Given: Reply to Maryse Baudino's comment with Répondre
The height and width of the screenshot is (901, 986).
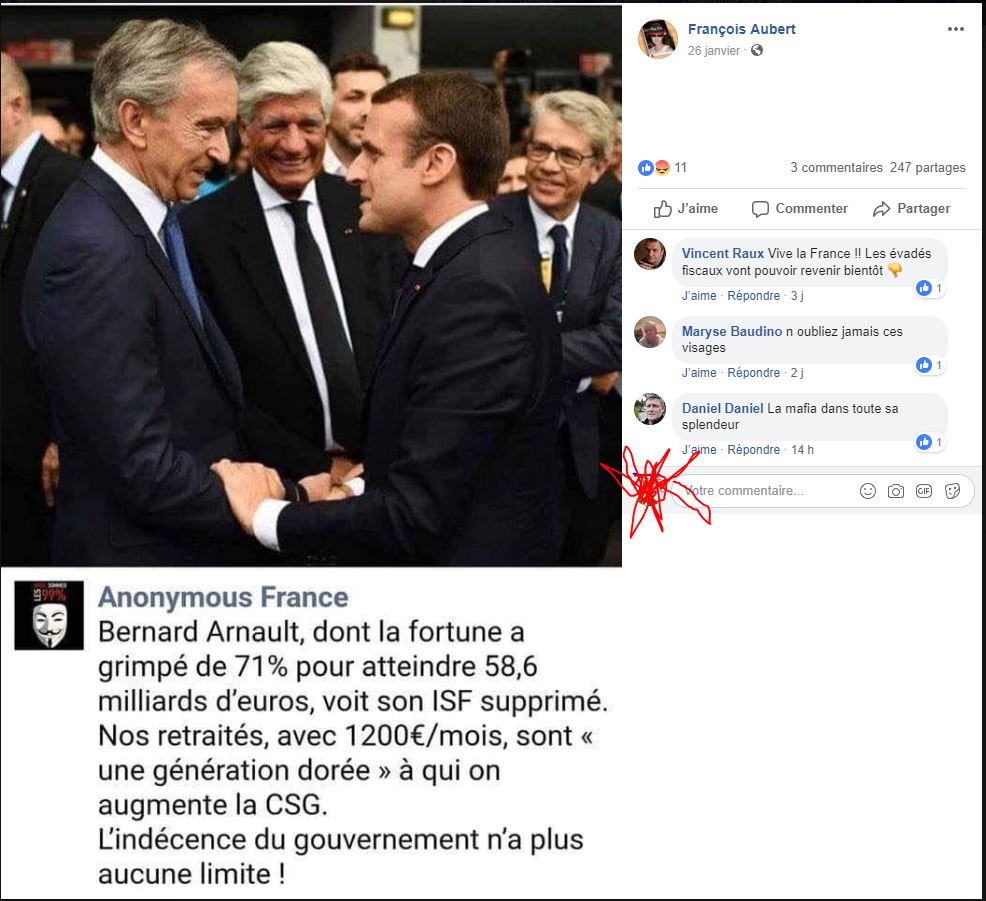Looking at the screenshot, I should click(753, 373).
